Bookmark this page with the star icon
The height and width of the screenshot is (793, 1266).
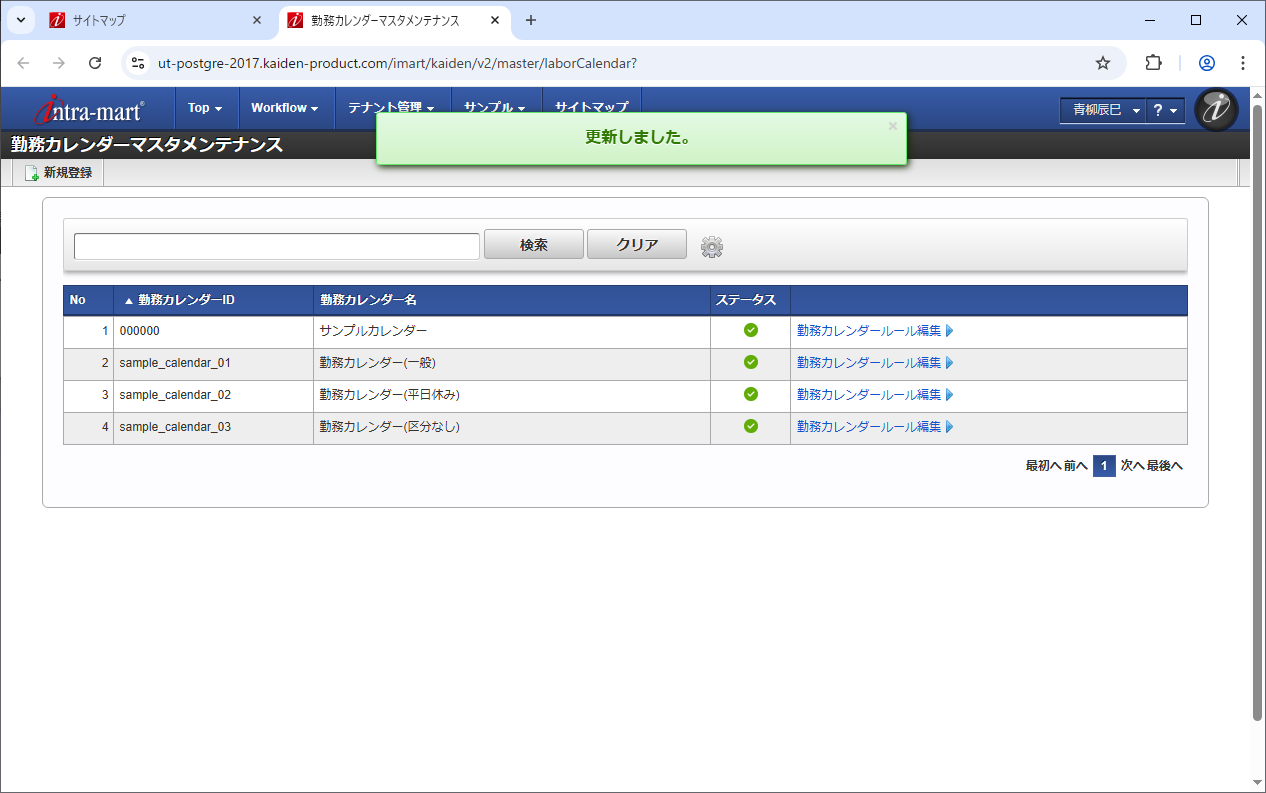tap(1103, 63)
